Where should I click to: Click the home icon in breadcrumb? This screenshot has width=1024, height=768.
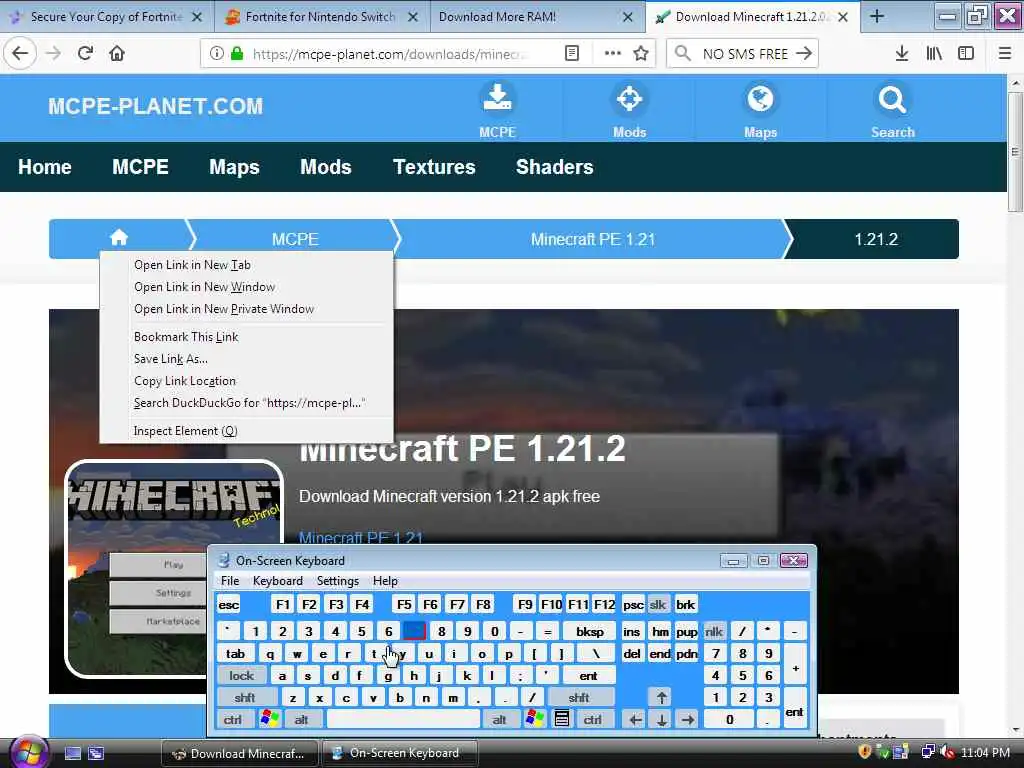119,238
